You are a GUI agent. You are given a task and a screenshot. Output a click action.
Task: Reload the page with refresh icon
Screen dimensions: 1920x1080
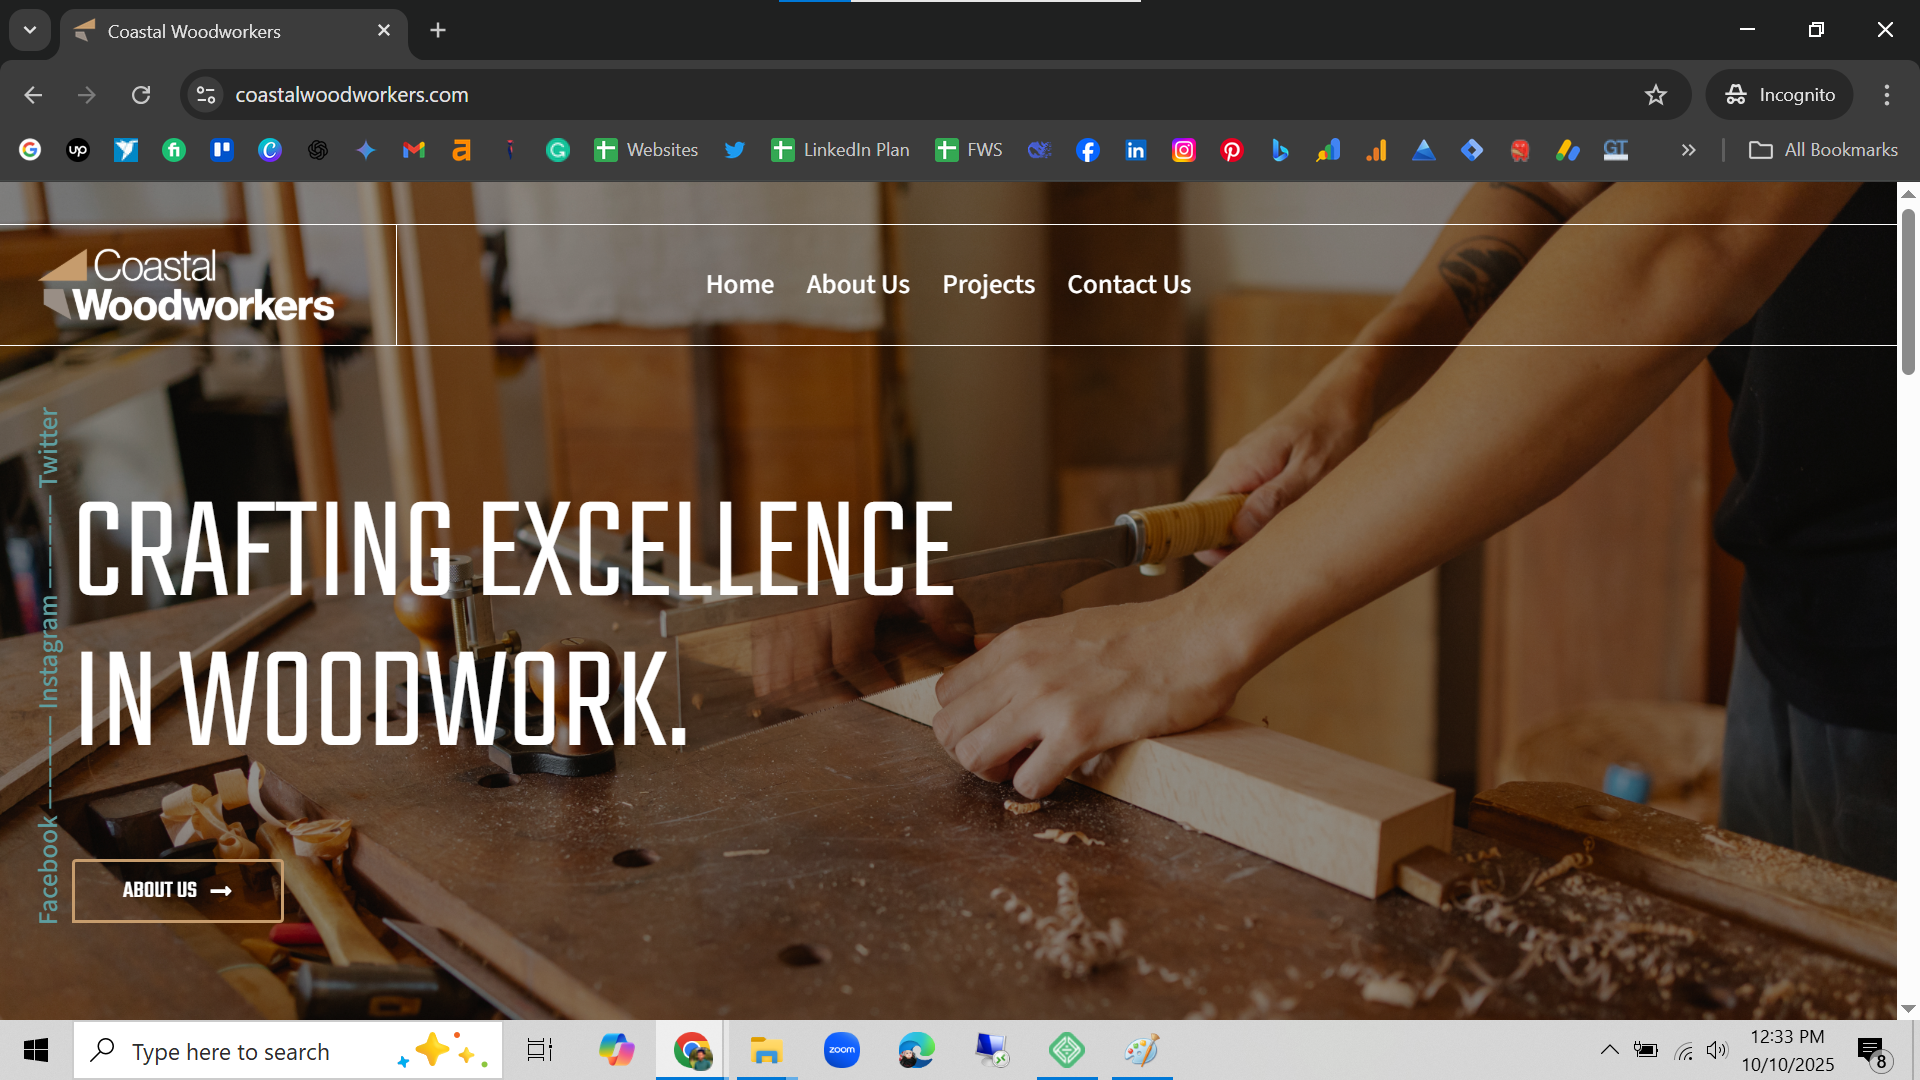point(141,95)
